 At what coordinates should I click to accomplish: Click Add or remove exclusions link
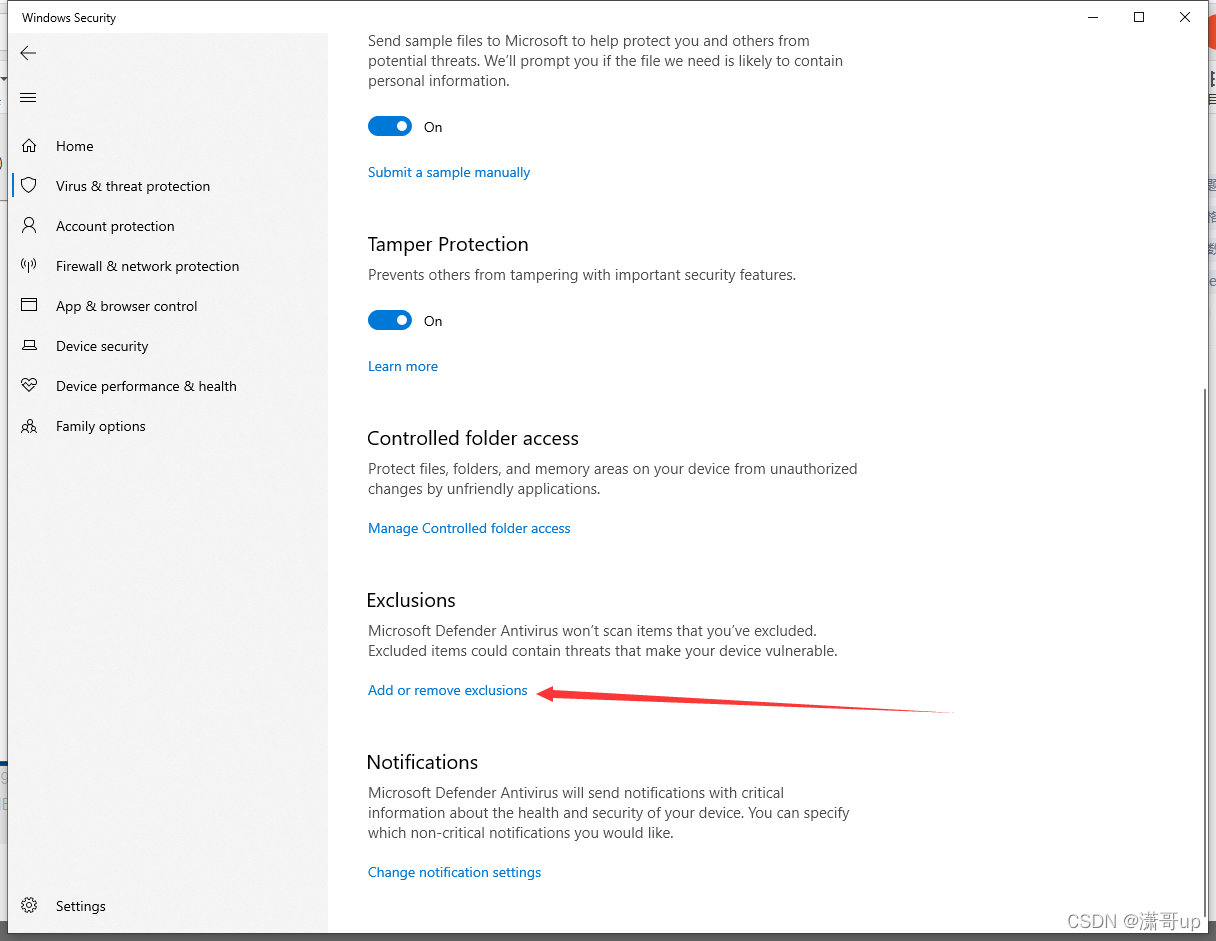[x=447, y=690]
